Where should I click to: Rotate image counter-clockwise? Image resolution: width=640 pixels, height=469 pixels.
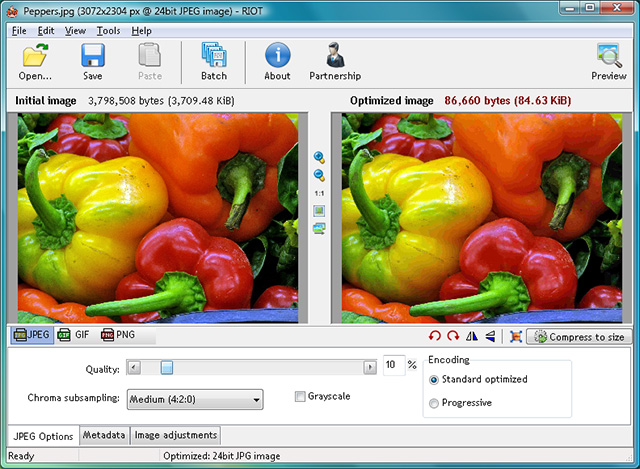pyautogui.click(x=435, y=336)
